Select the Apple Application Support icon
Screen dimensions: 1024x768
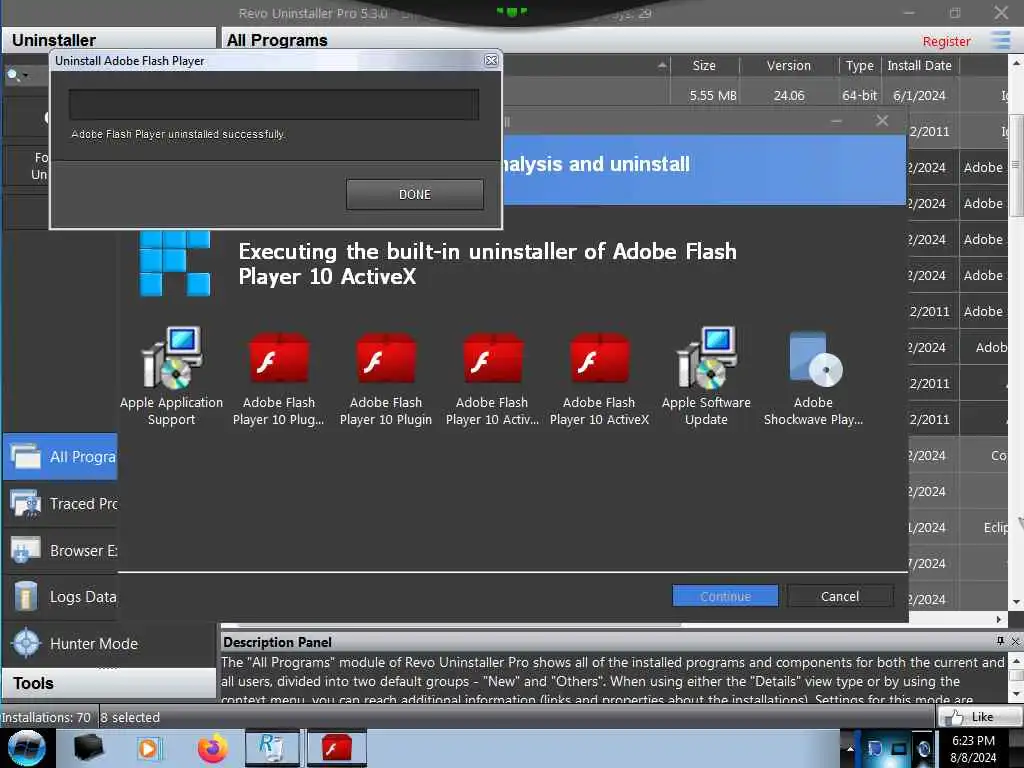click(x=171, y=377)
